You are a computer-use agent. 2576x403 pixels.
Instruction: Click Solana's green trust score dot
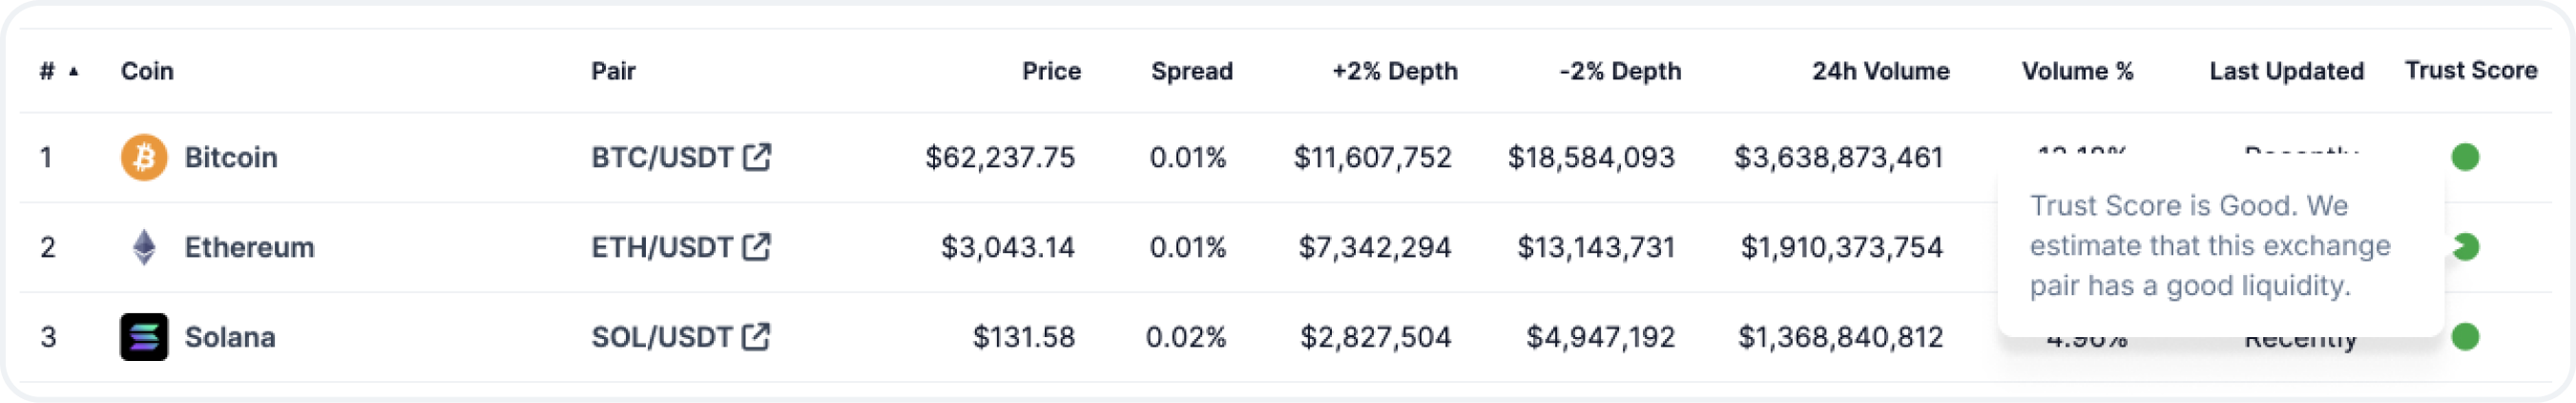[2465, 337]
